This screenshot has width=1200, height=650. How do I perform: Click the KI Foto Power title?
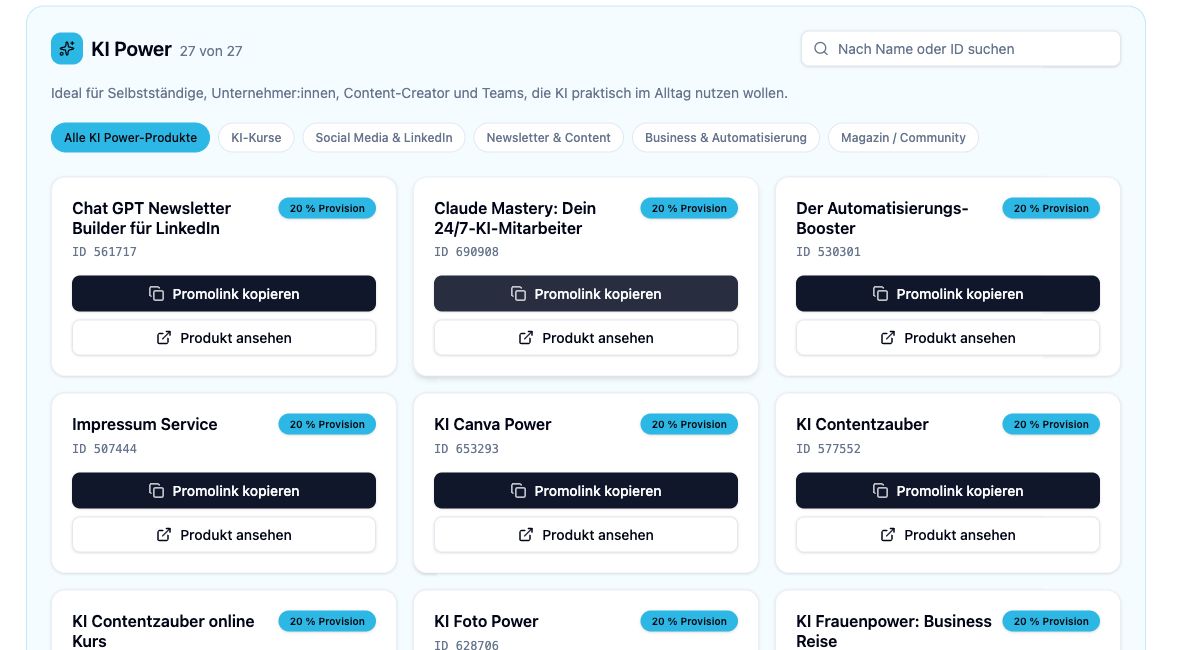[x=486, y=621]
